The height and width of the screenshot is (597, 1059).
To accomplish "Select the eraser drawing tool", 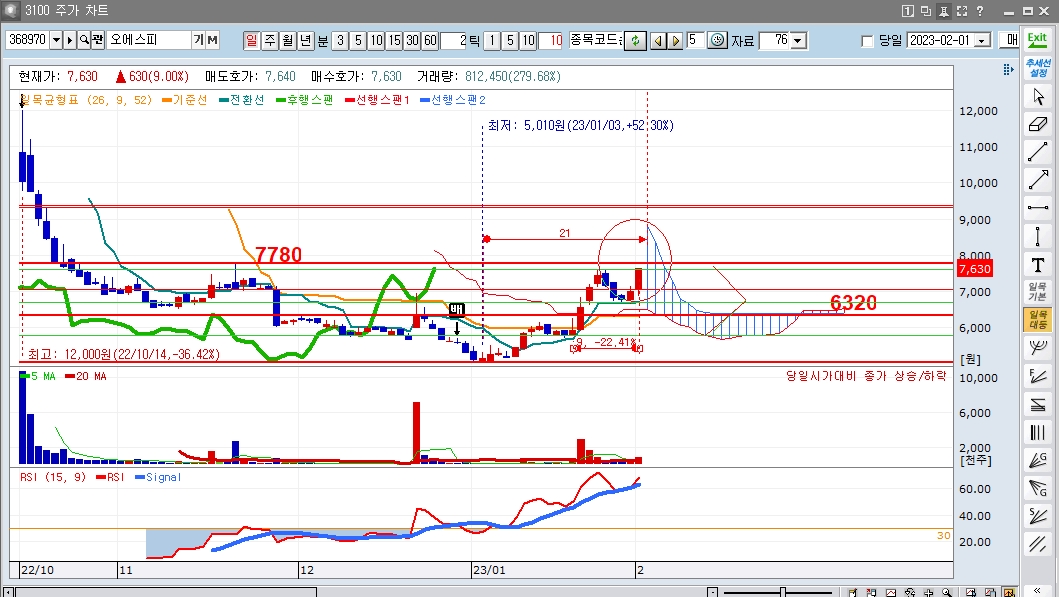I will [x=1038, y=125].
